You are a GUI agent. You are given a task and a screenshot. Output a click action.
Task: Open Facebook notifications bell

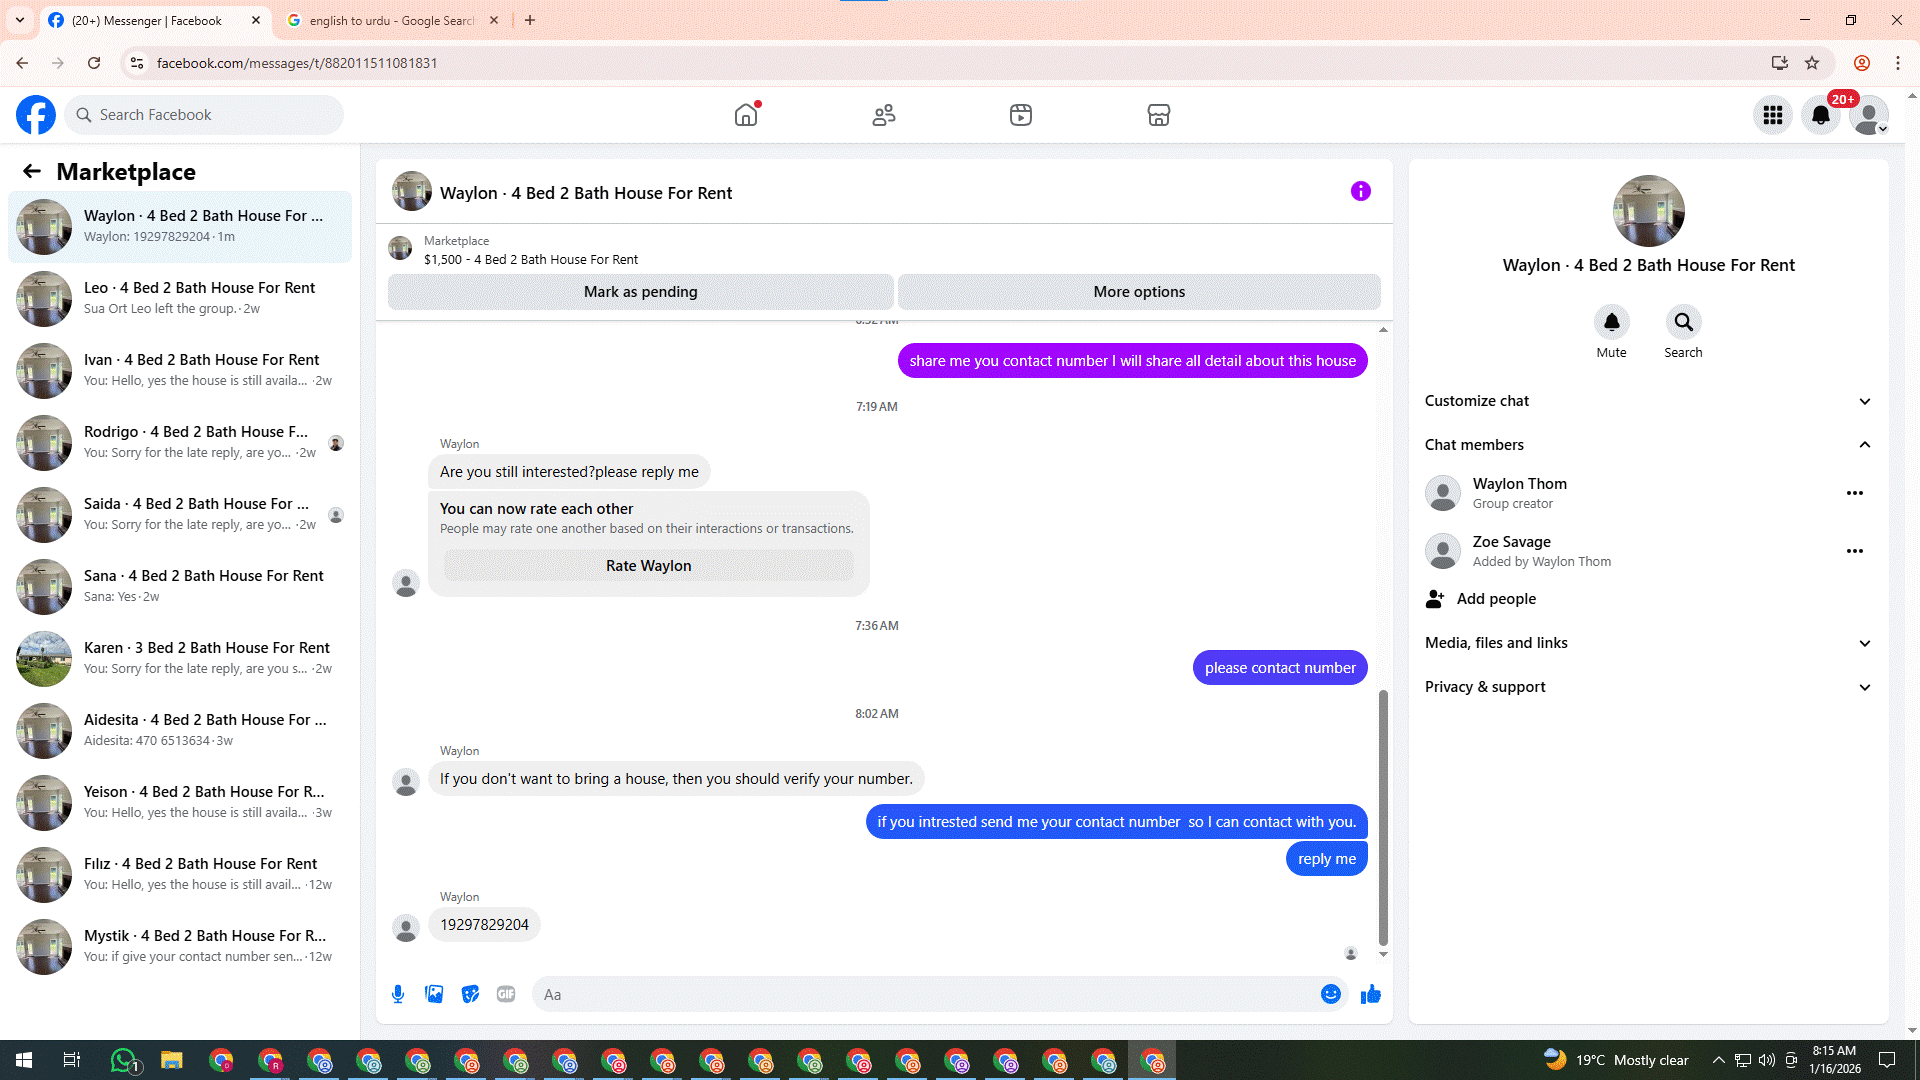coord(1820,115)
